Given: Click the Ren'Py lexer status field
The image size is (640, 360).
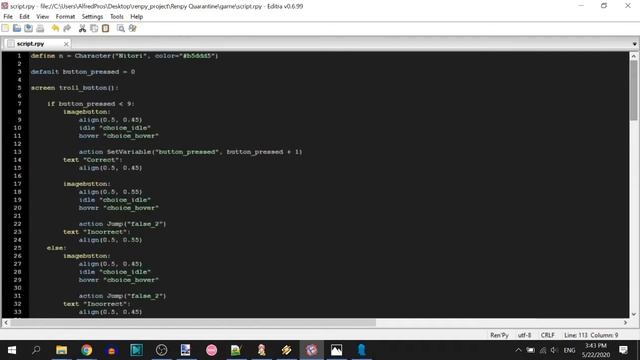Looking at the screenshot, I should [499, 335].
